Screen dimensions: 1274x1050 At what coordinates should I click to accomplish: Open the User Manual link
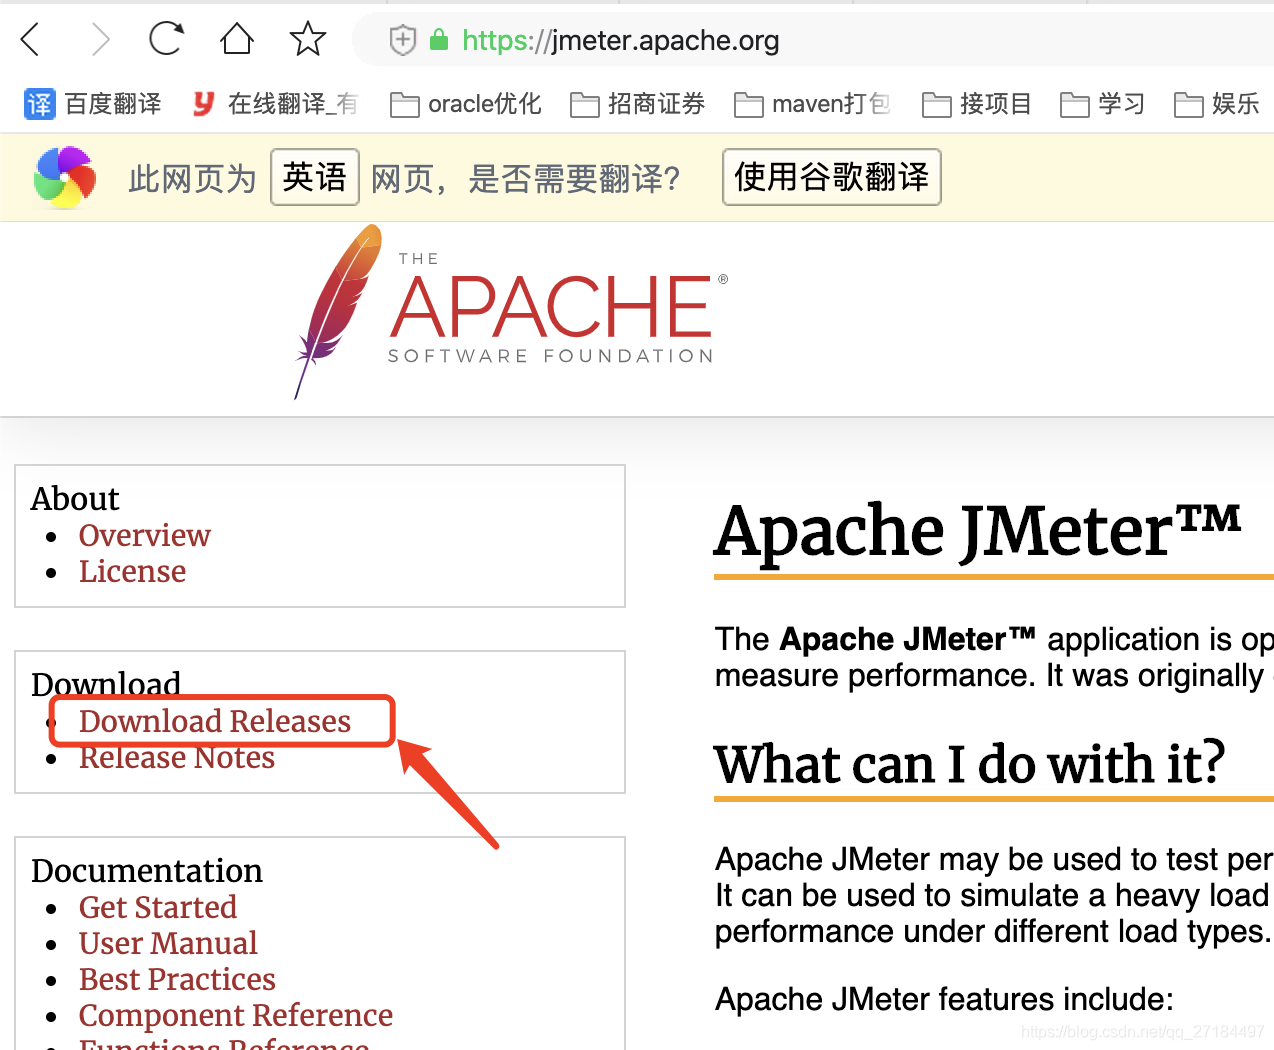pyautogui.click(x=168, y=944)
